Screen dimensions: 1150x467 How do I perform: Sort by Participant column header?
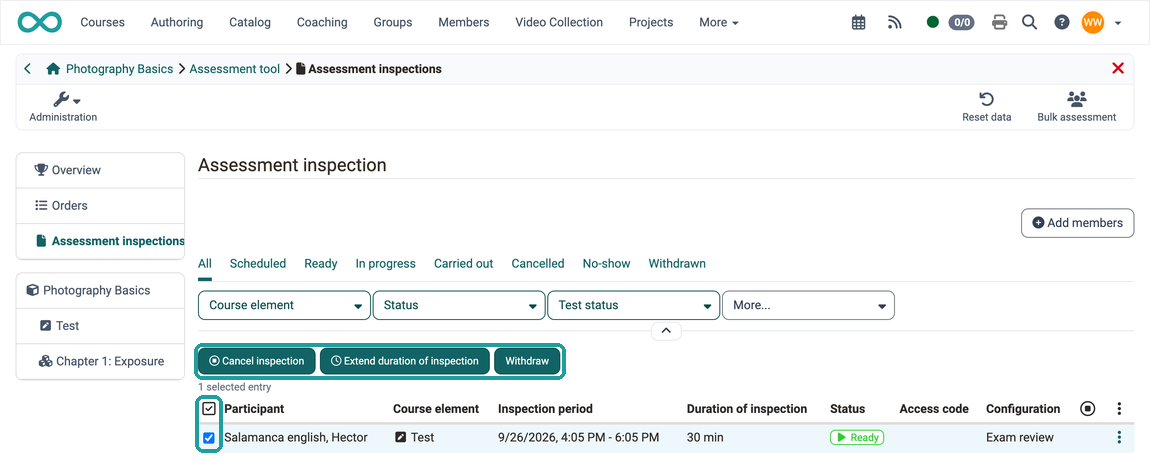[x=254, y=408]
